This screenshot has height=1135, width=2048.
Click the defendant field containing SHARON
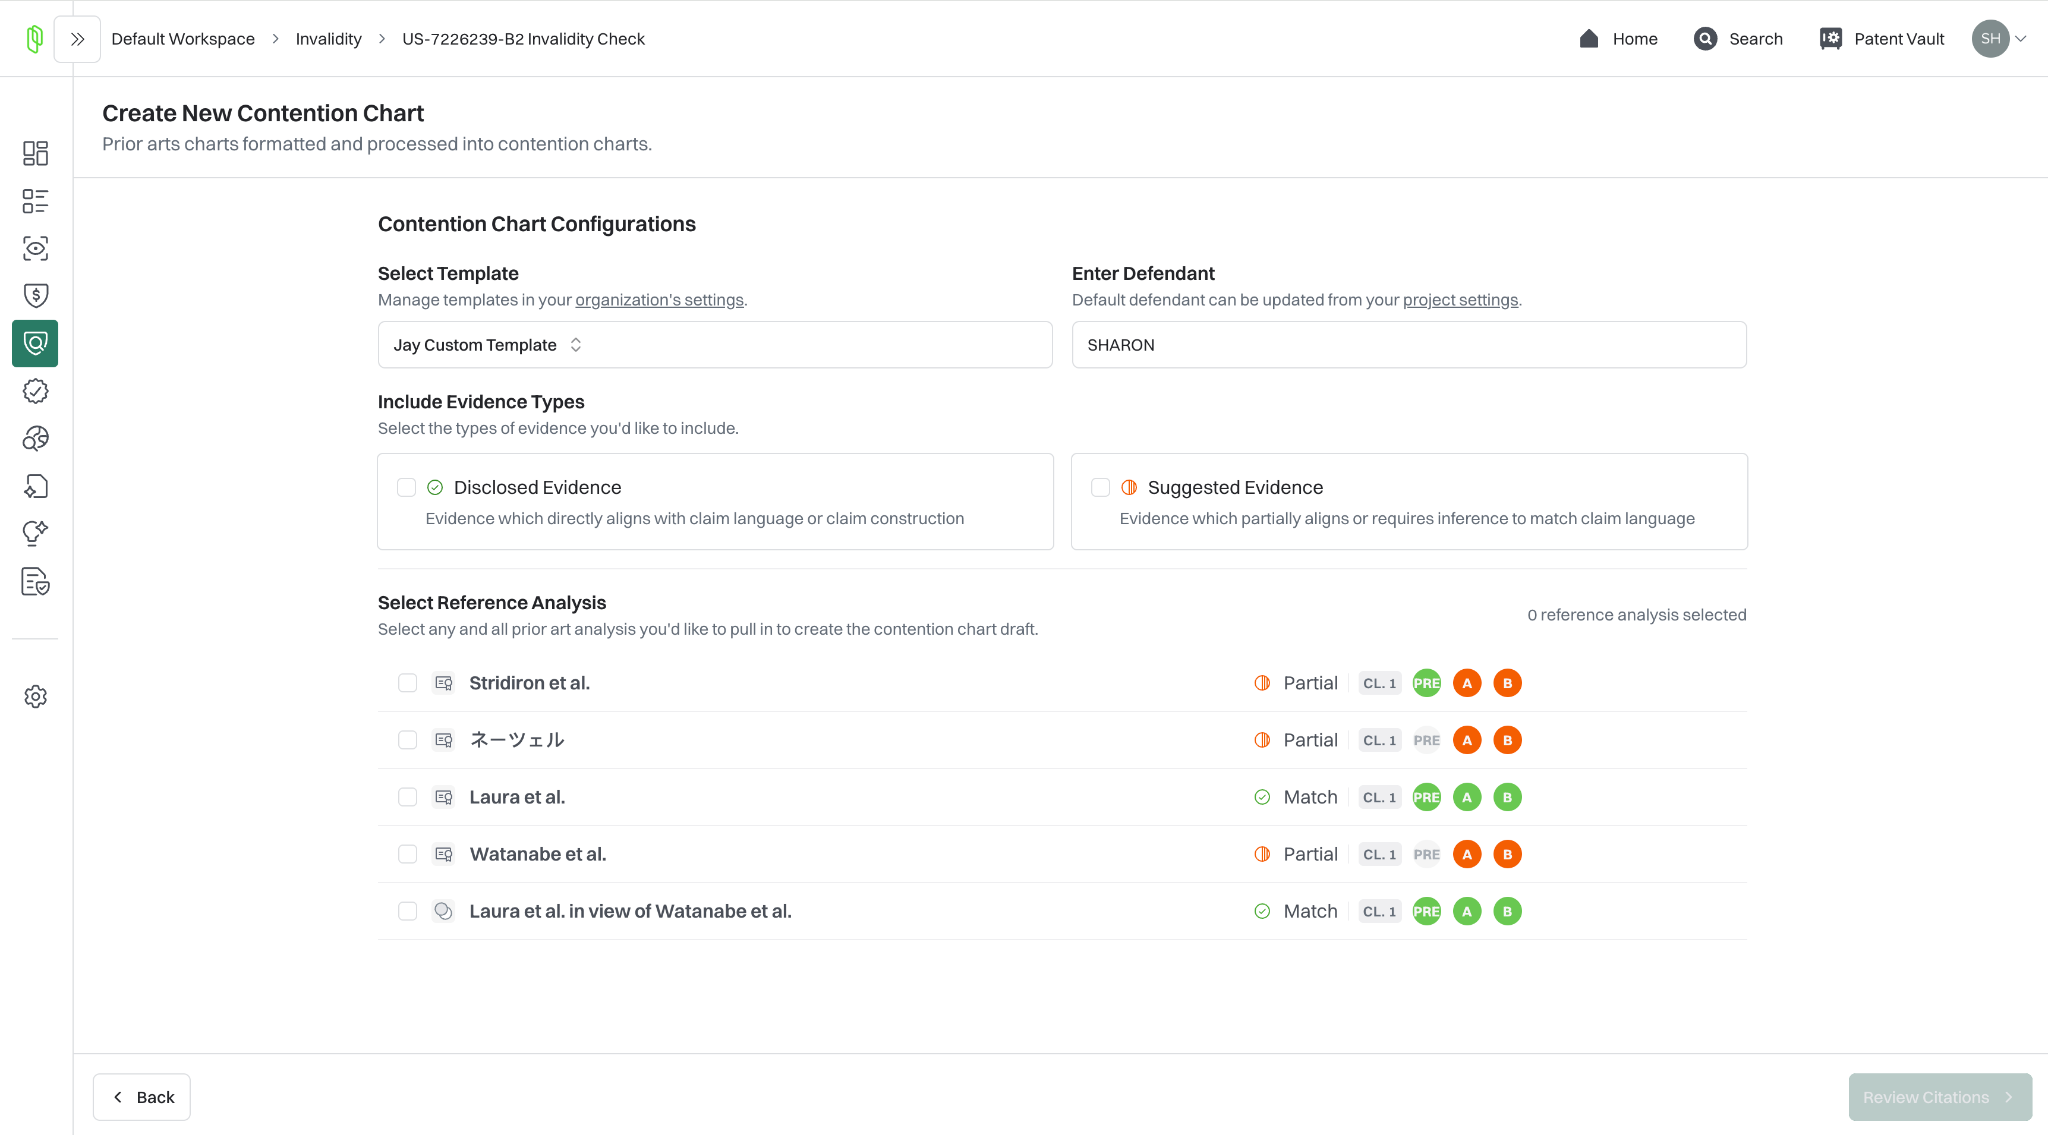click(1408, 345)
